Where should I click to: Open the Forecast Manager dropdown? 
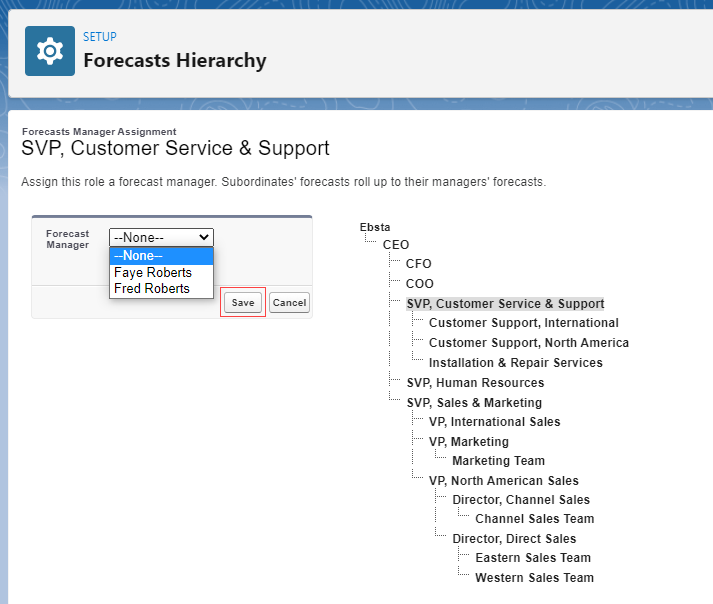coord(161,237)
